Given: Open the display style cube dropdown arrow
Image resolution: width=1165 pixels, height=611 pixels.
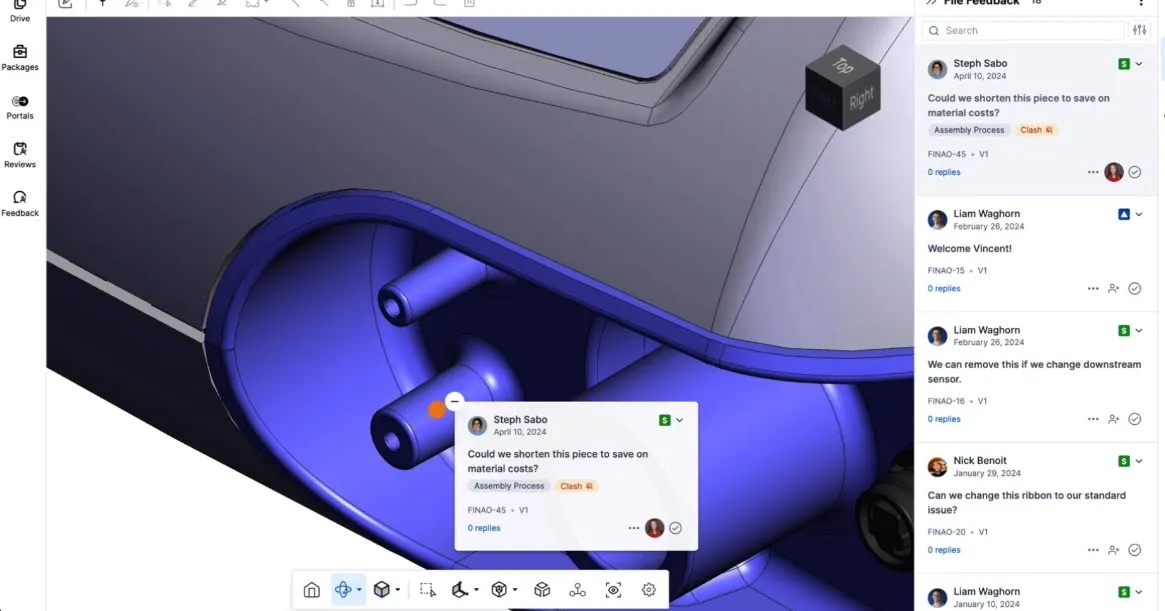Looking at the screenshot, I should pyautogui.click(x=397, y=590).
